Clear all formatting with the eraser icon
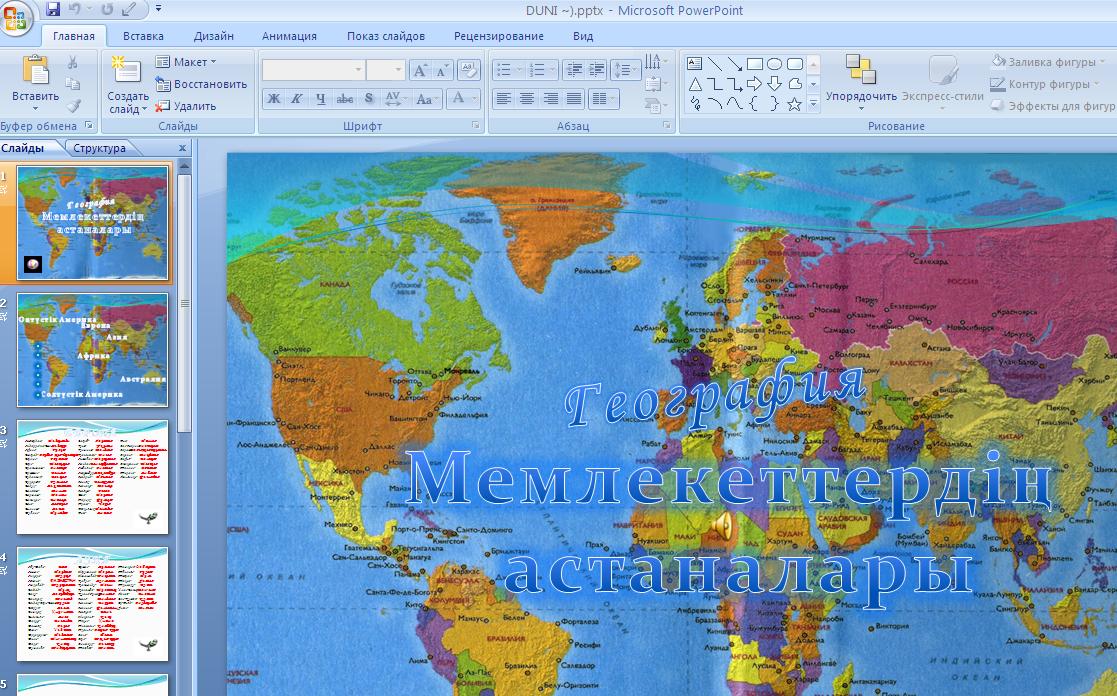Screen dimensions: 1117x696 click(469, 70)
